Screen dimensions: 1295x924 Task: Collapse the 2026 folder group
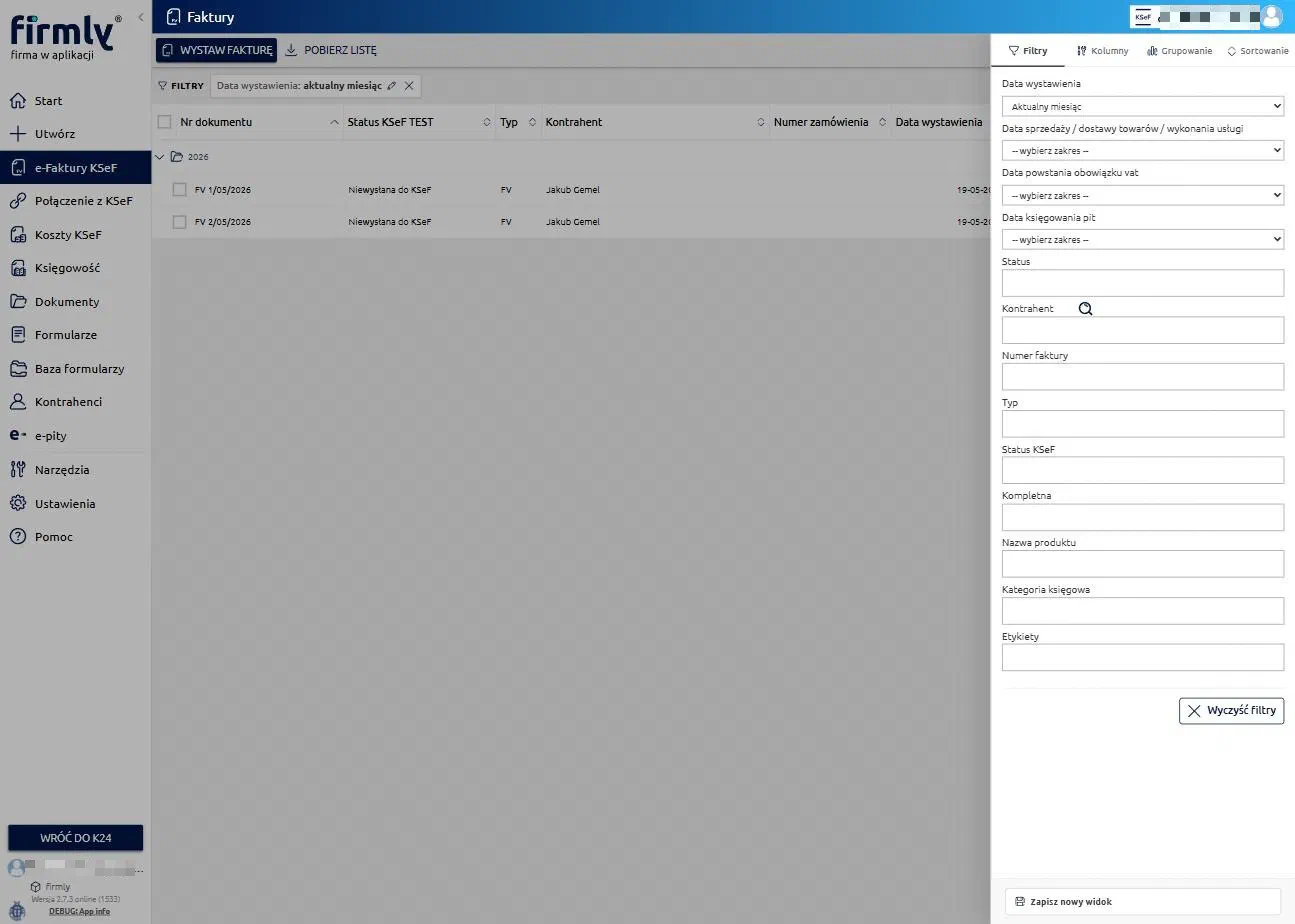pos(160,157)
